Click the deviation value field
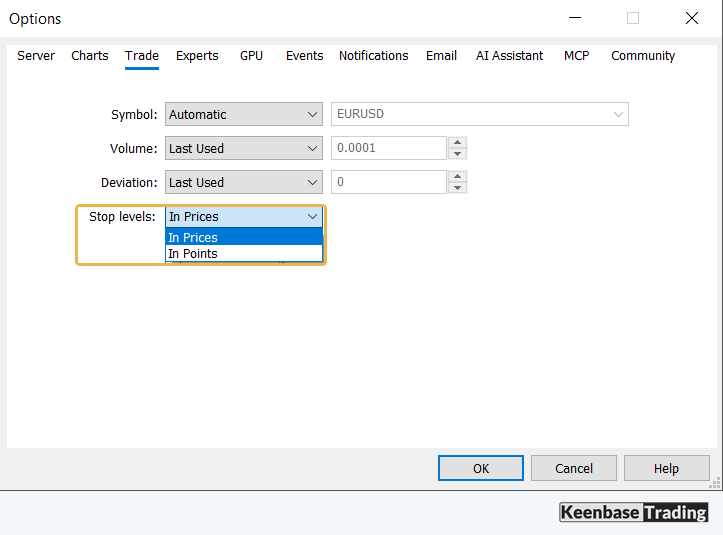The width and height of the screenshot is (723, 535). click(389, 182)
